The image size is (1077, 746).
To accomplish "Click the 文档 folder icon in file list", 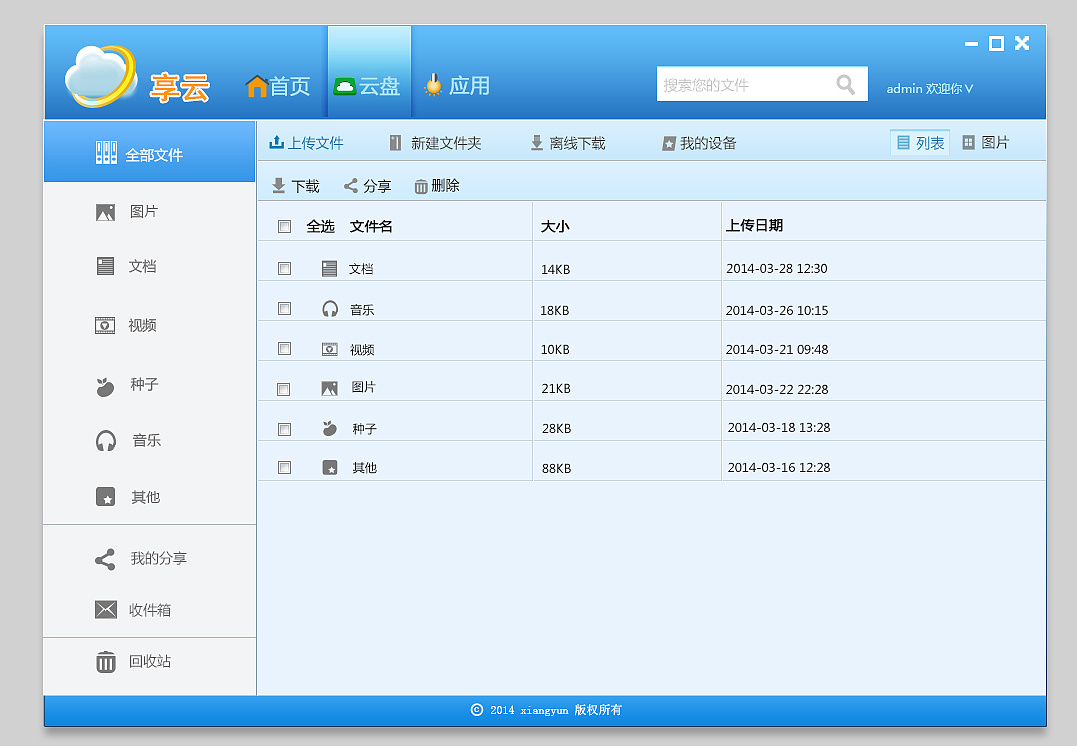I will coord(330,269).
